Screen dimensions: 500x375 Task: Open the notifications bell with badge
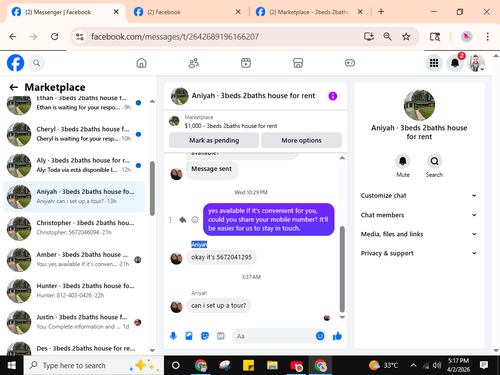pos(455,63)
